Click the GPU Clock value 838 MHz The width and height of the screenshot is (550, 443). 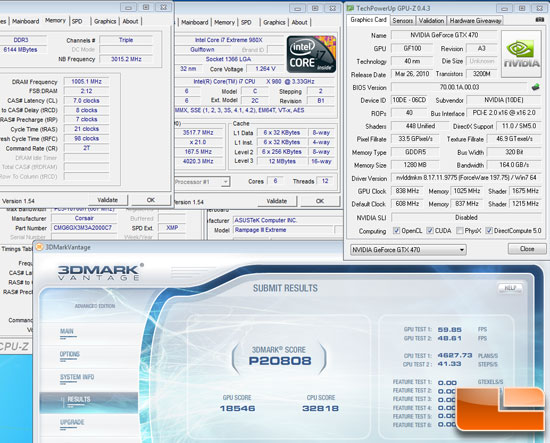pos(407,191)
